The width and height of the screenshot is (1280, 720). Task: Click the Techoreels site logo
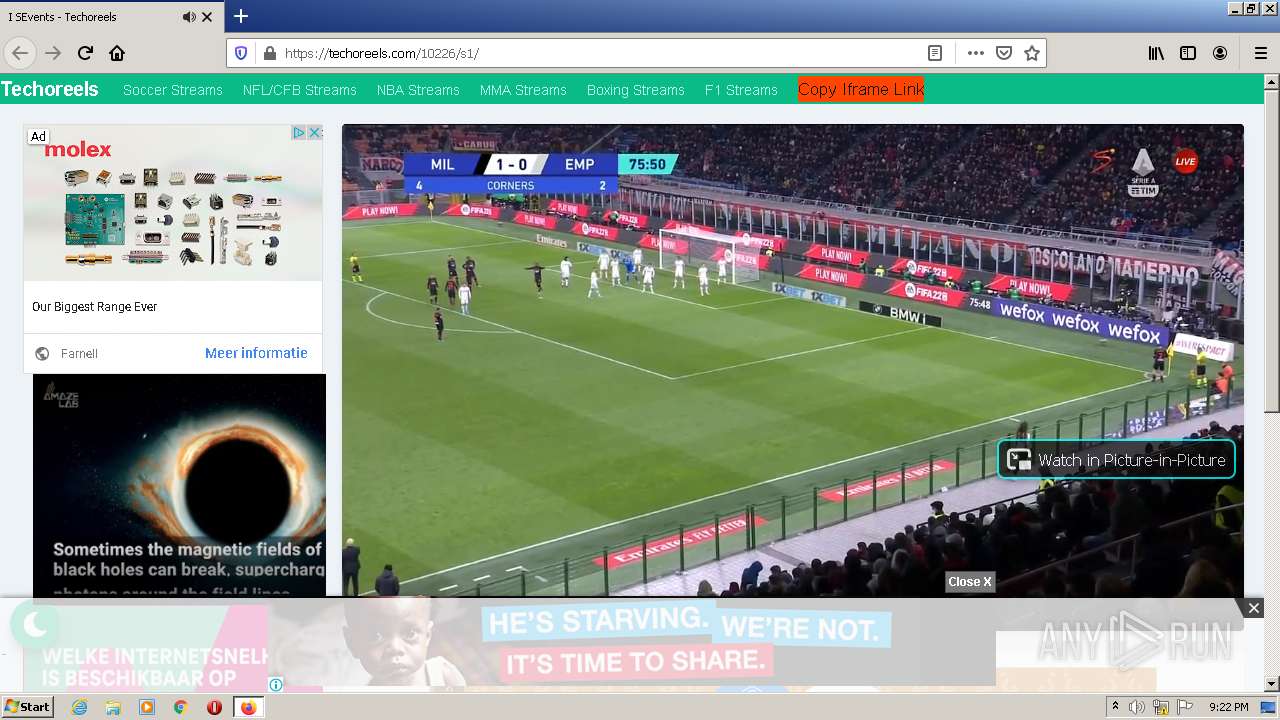tap(50, 89)
